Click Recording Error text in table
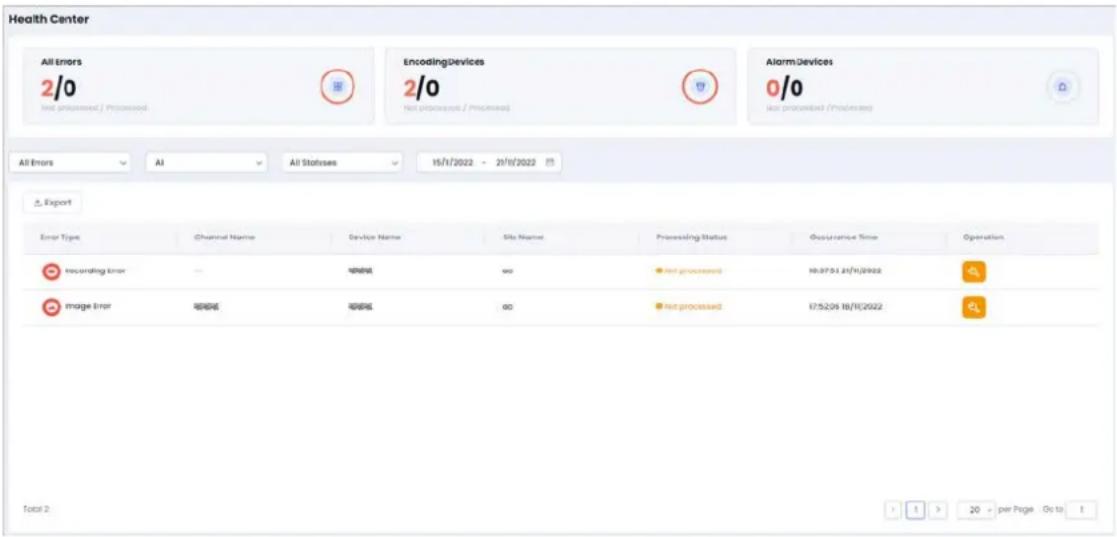 (x=95, y=271)
